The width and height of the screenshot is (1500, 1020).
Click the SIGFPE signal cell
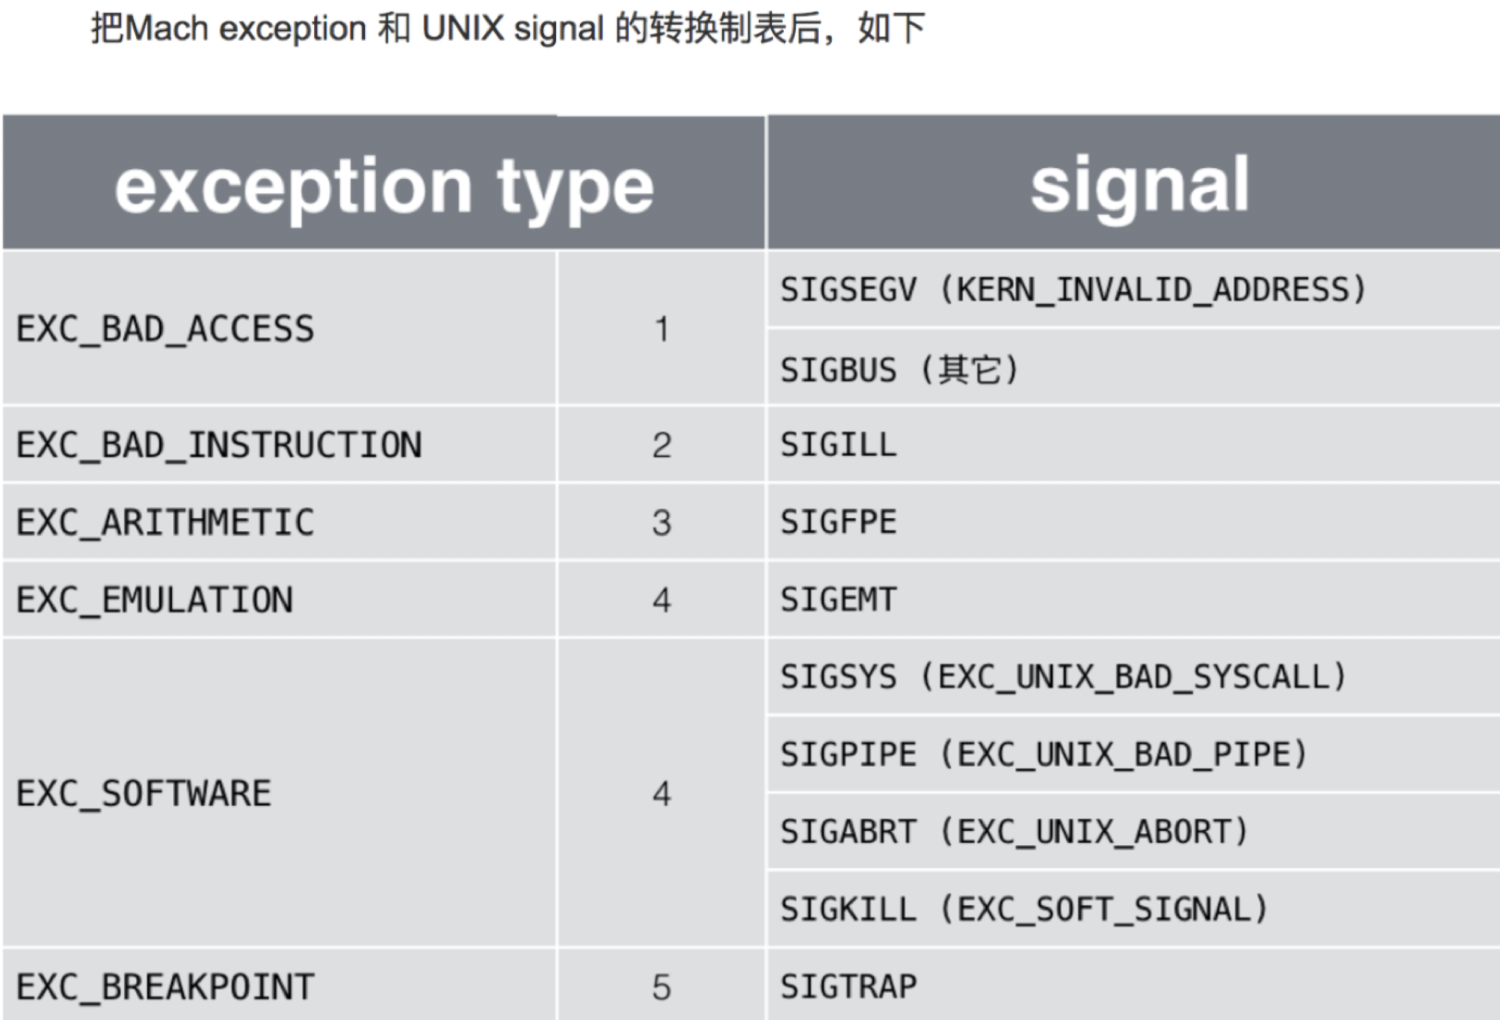tap(1133, 522)
